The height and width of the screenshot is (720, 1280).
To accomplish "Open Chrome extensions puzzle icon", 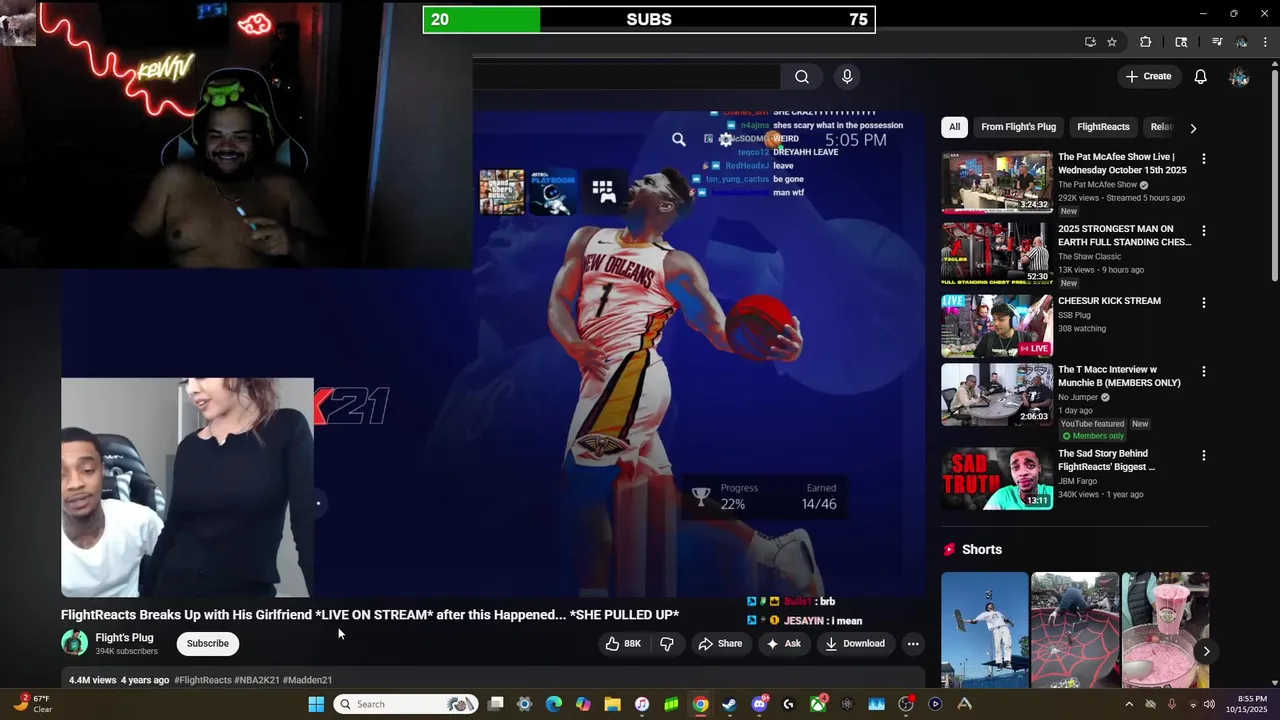I will coord(1146,42).
